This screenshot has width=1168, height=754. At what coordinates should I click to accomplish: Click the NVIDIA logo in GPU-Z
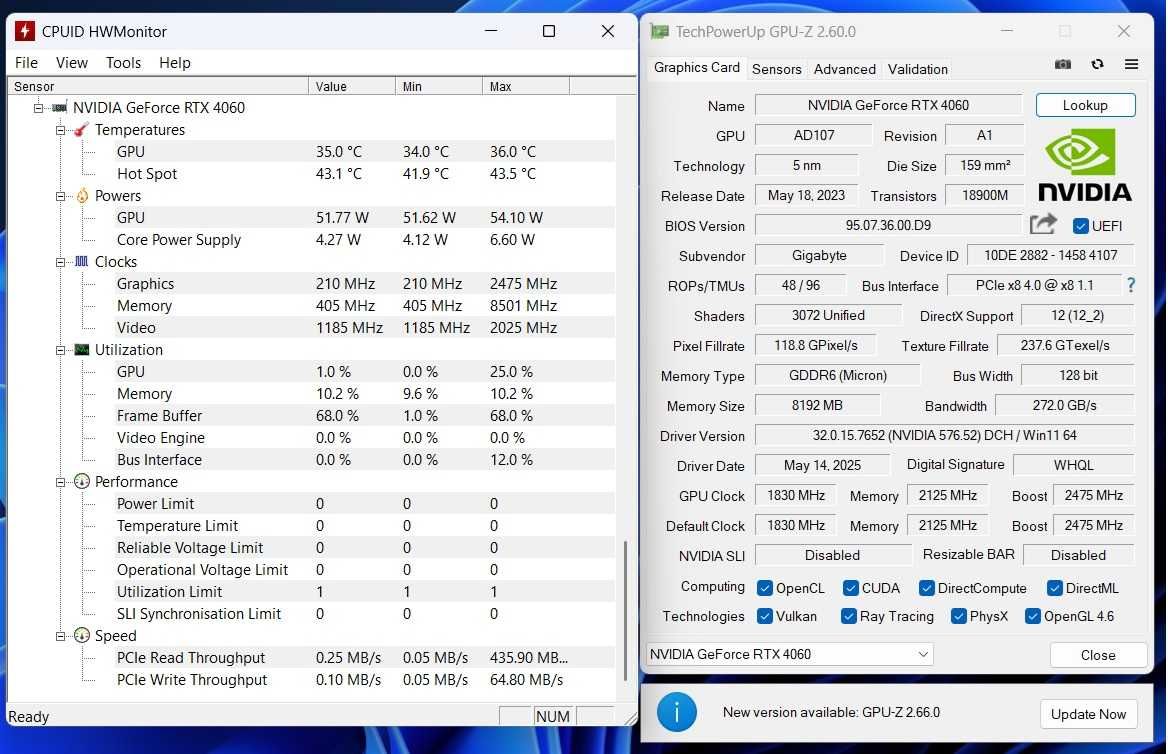point(1084,165)
